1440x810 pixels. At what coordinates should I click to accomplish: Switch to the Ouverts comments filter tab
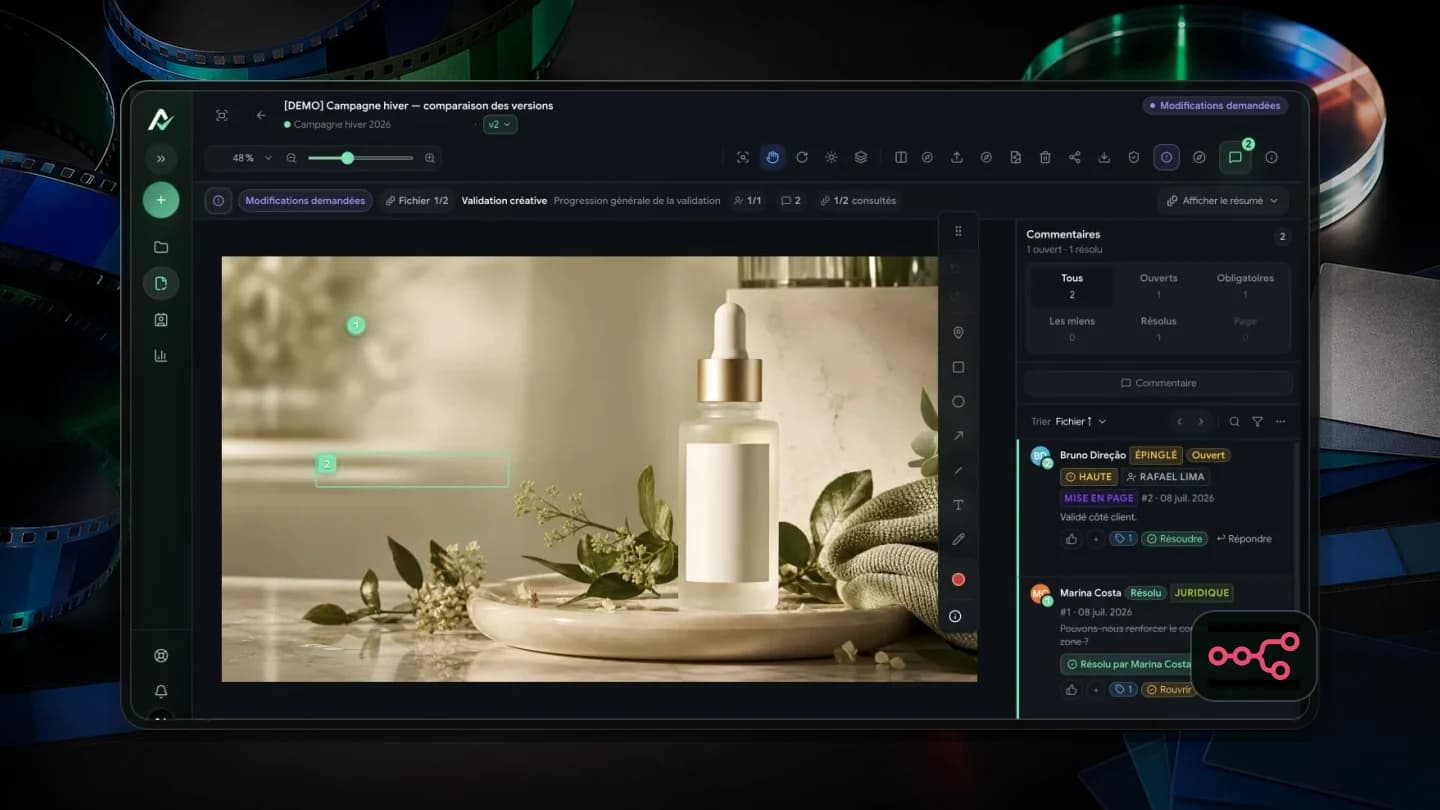coord(1158,286)
